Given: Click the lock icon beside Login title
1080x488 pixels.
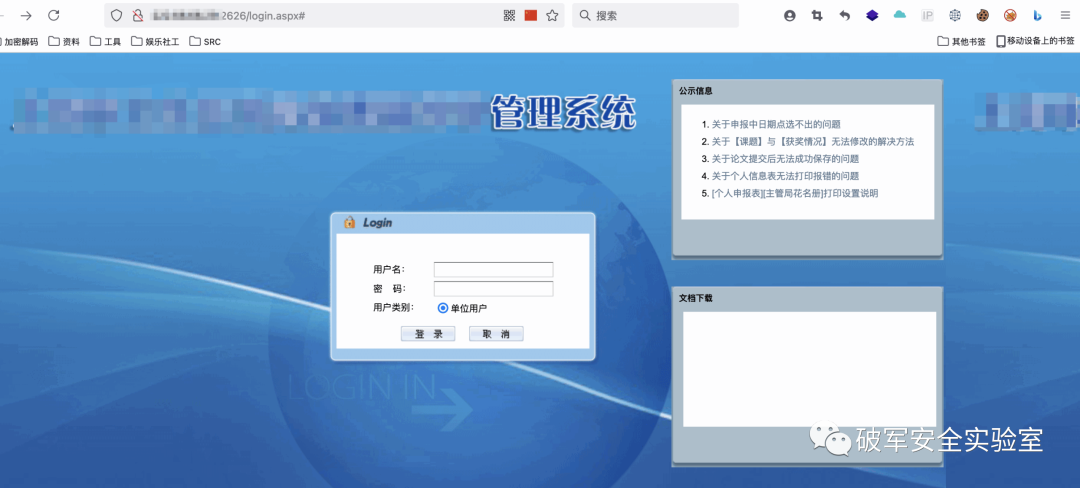Looking at the screenshot, I should (350, 222).
